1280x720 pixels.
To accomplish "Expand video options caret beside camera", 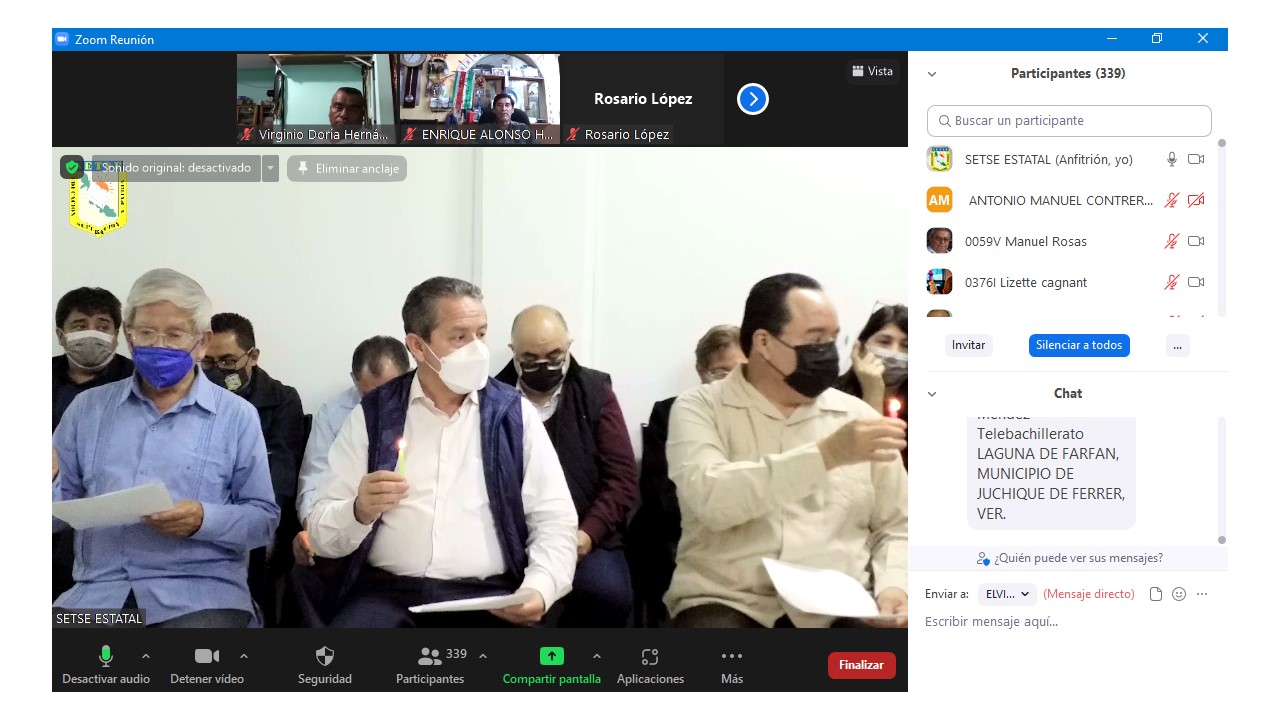I will pyautogui.click(x=244, y=656).
